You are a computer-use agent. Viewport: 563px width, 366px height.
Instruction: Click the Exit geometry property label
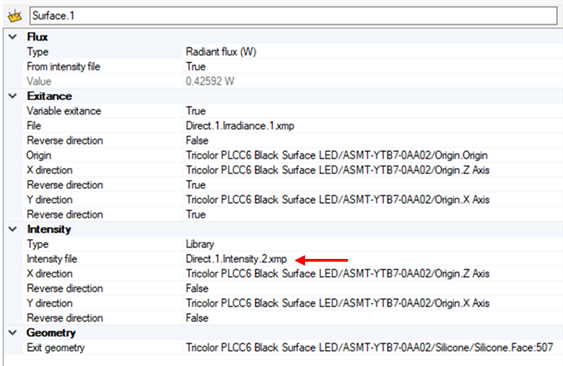pos(56,348)
